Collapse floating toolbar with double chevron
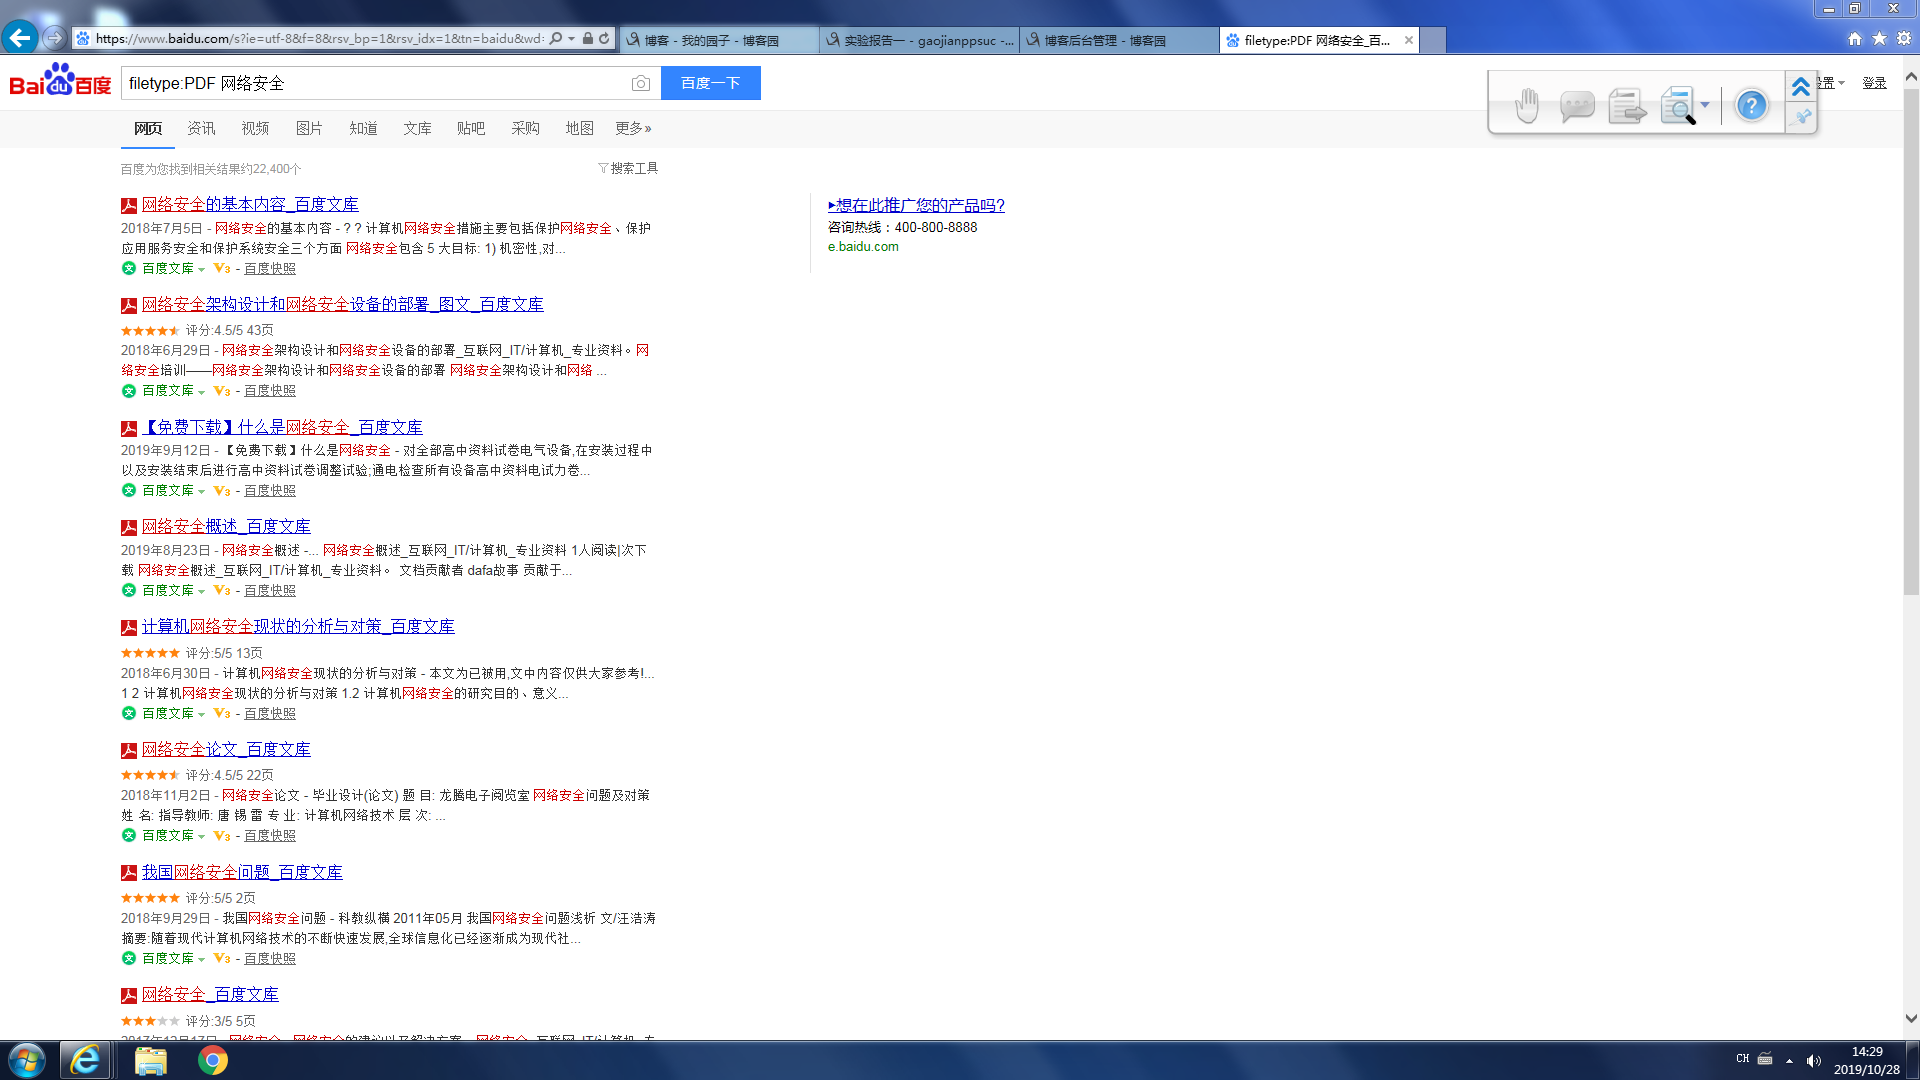This screenshot has width=1920, height=1080. 1801,87
